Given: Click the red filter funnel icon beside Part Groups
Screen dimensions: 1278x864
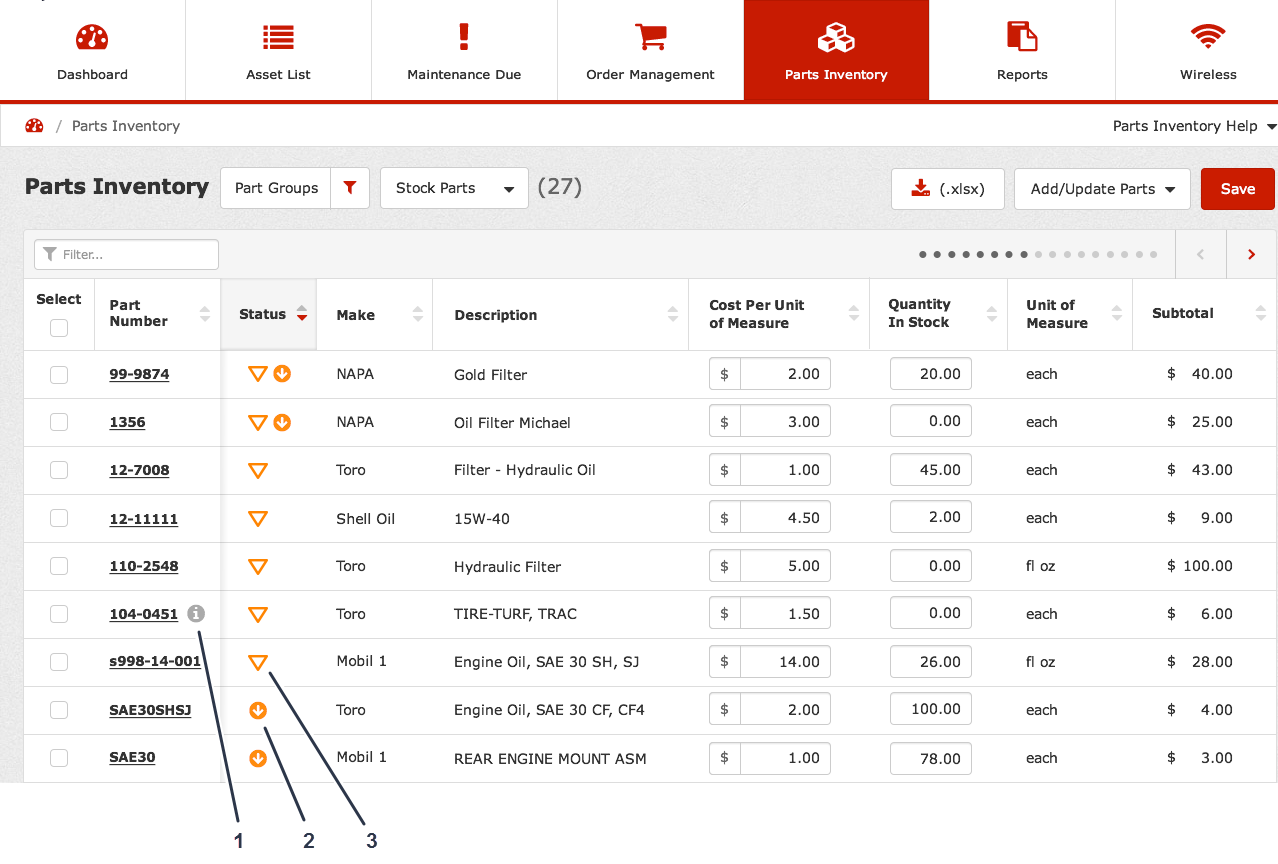Looking at the screenshot, I should coord(349,188).
